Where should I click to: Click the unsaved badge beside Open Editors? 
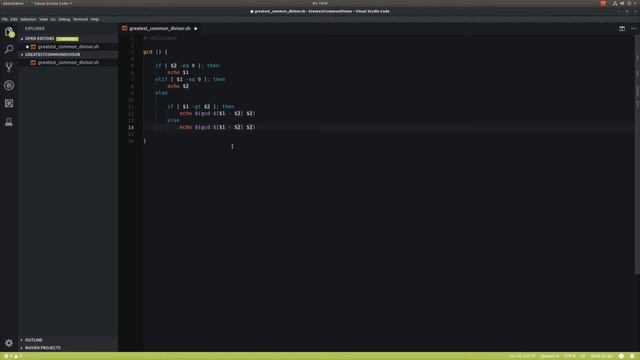point(67,39)
